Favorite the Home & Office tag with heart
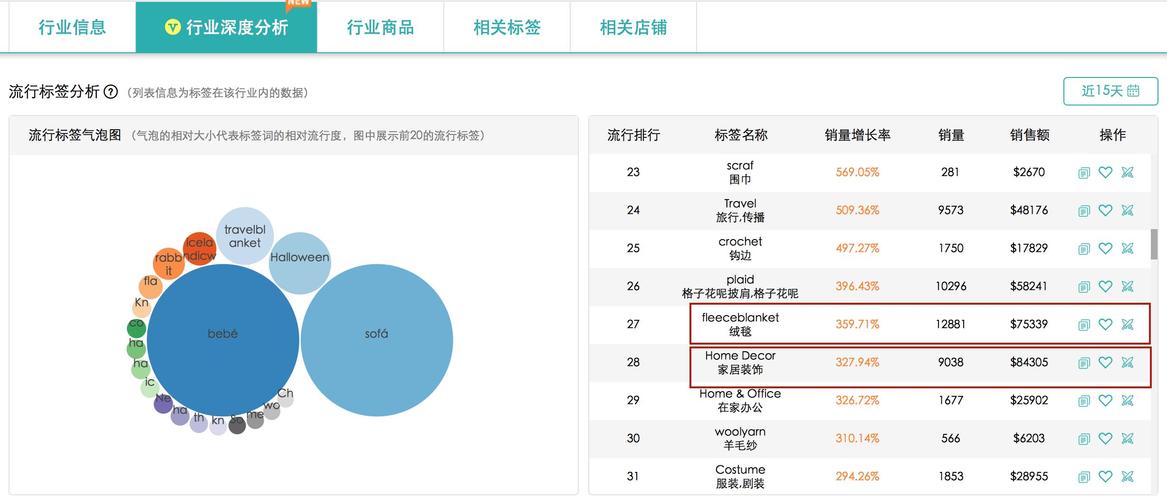1167x500 pixels. click(1105, 400)
